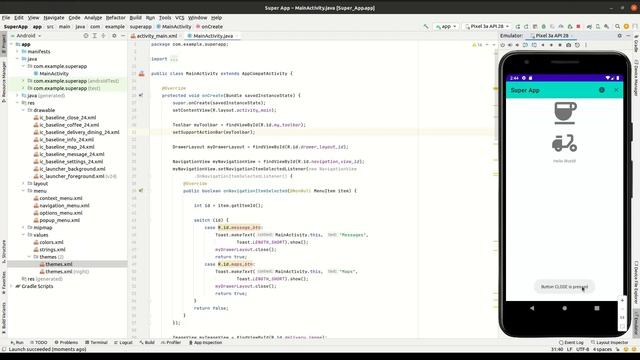The image size is (640, 360).
Task: Tap the coffee cup image in the emulator
Action: [565, 113]
